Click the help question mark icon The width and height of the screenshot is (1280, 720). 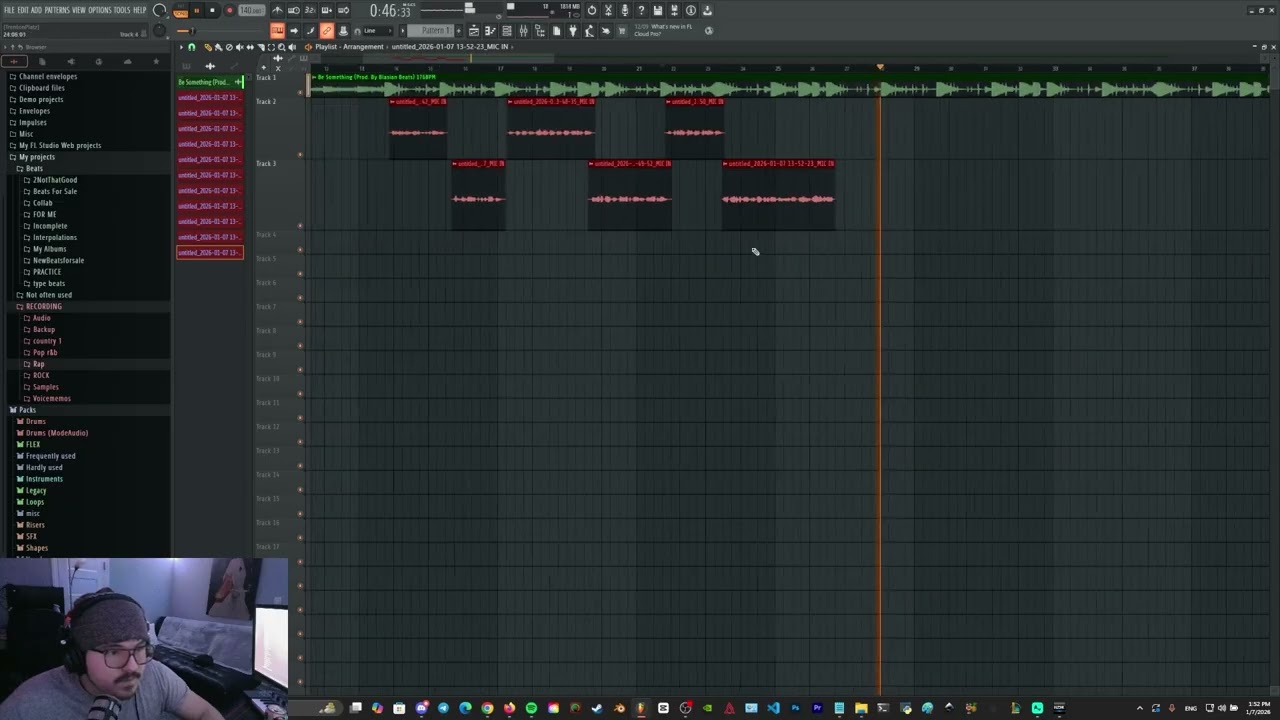[x=641, y=10]
